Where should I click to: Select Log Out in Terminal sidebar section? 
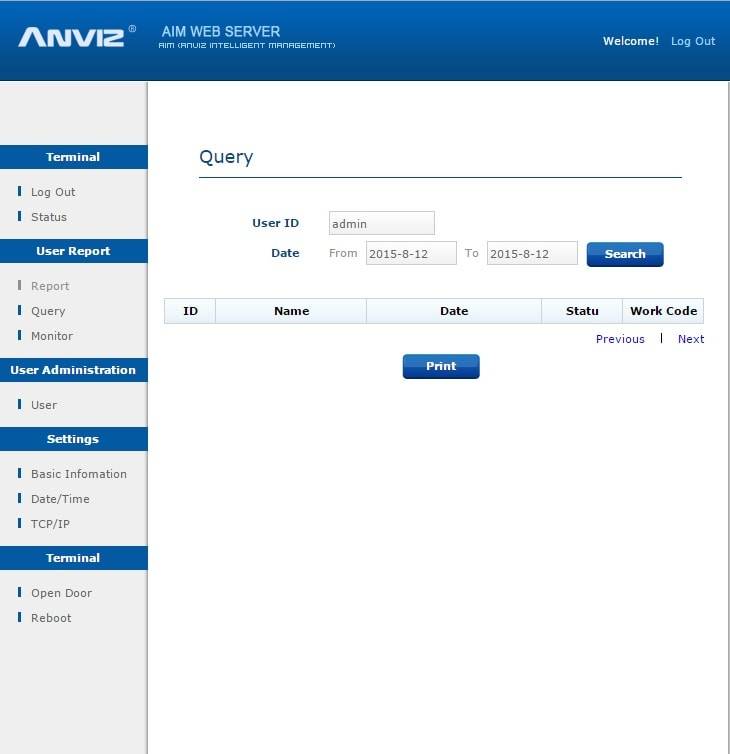coord(53,192)
